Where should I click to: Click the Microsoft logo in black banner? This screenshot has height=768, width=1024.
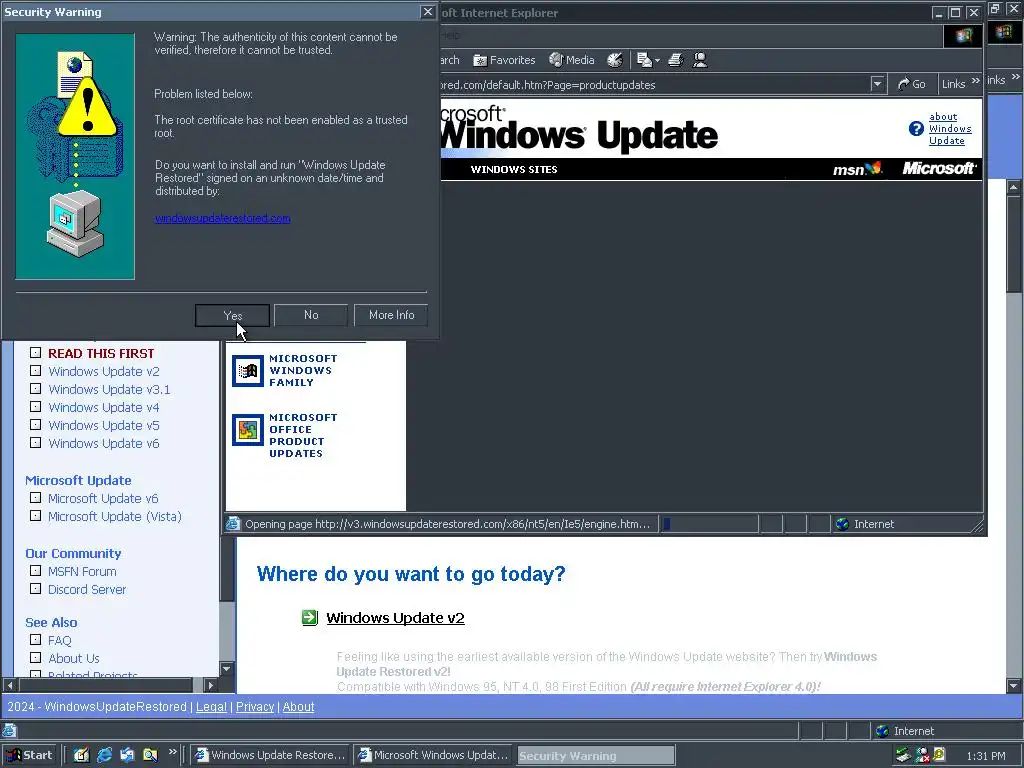[939, 168]
